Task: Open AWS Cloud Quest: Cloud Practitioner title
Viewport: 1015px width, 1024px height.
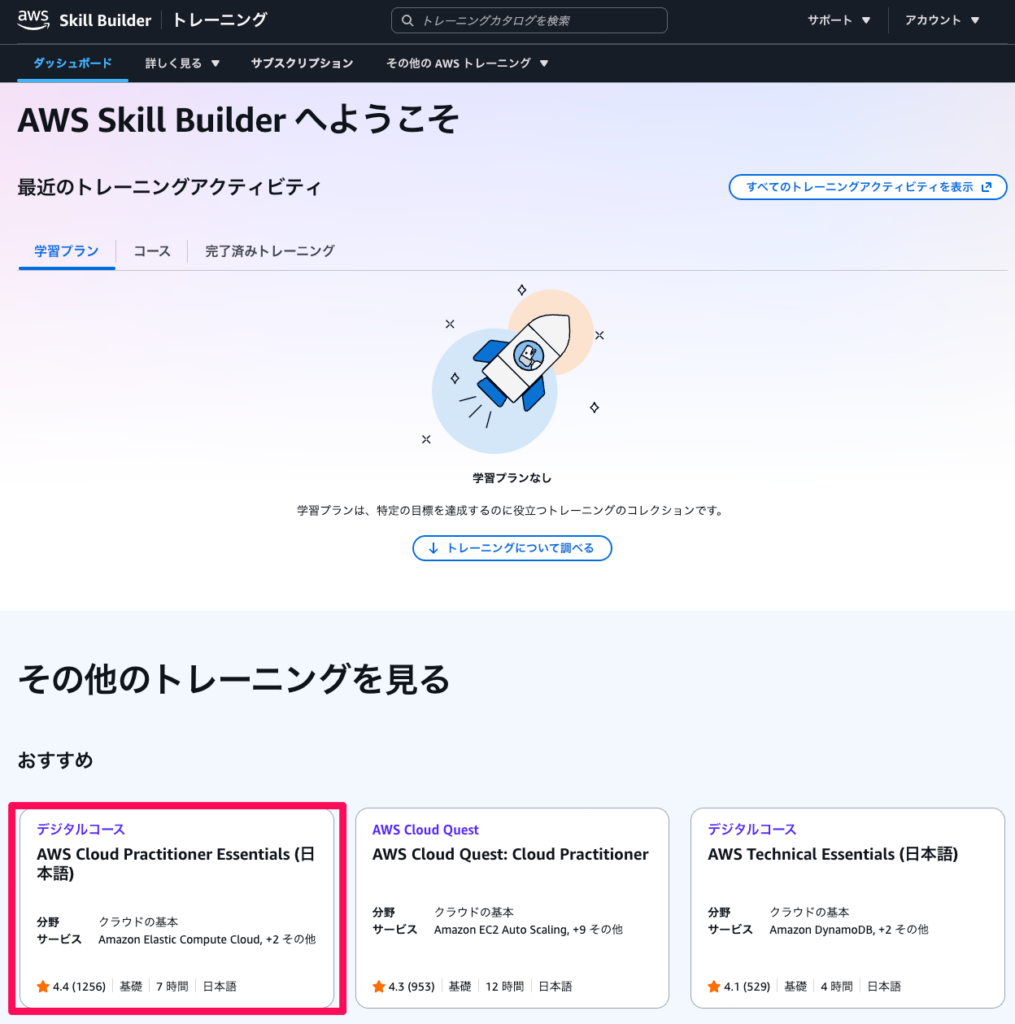Action: tap(510, 854)
